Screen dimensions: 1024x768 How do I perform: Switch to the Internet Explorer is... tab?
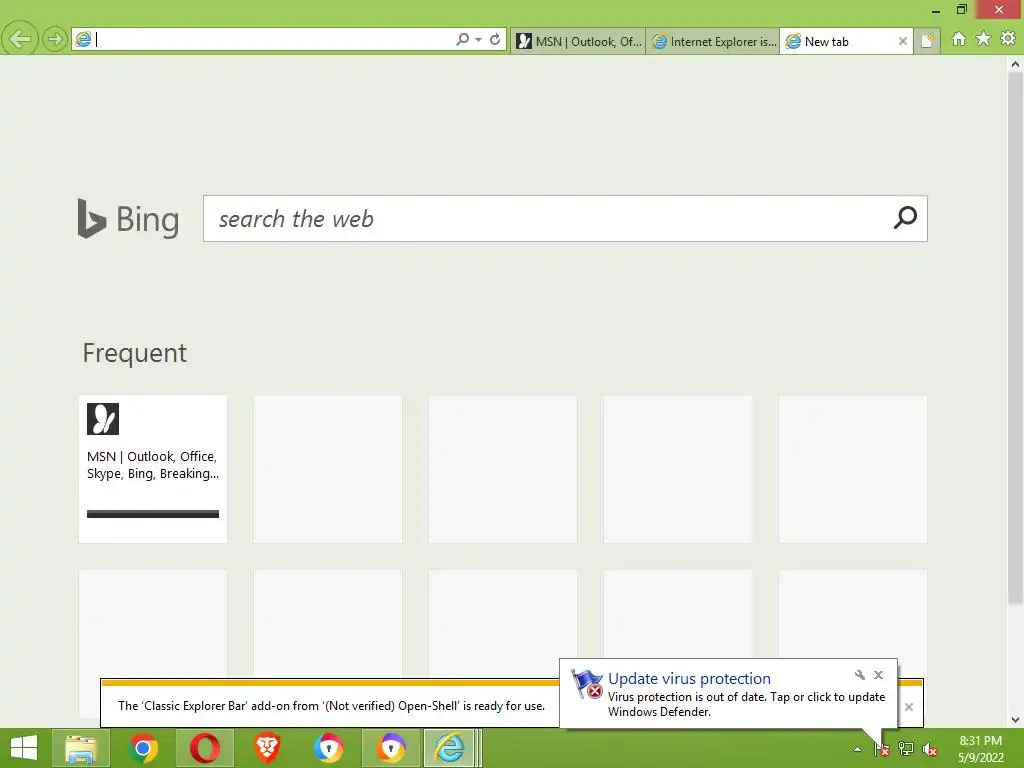713,41
